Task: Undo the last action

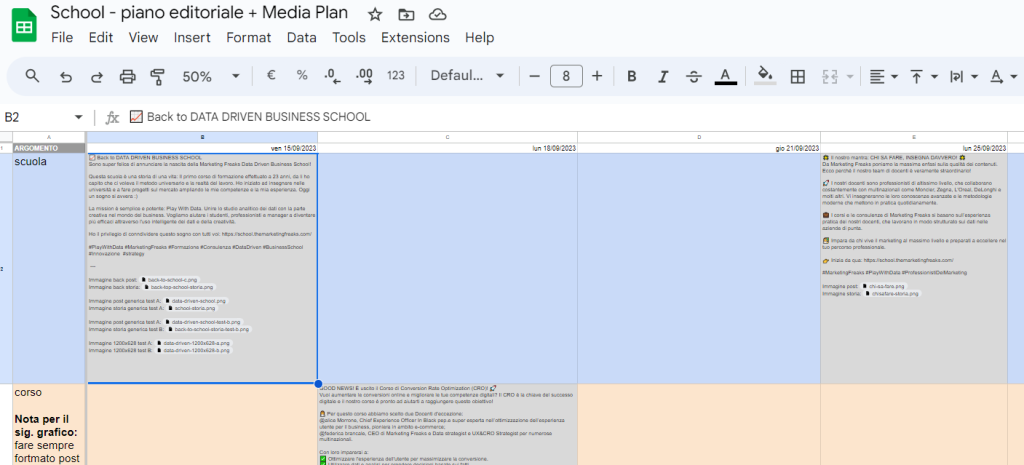Action: coord(65,76)
